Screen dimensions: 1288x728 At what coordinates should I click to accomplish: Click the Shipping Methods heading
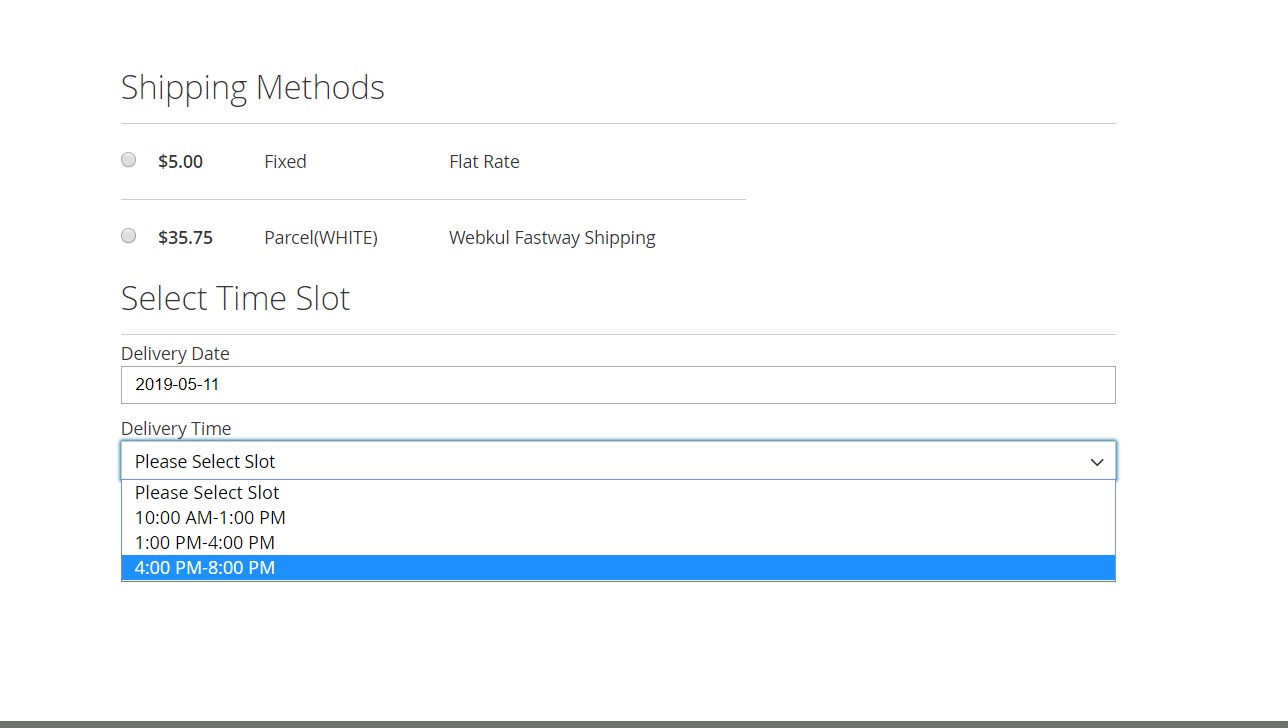(x=252, y=88)
